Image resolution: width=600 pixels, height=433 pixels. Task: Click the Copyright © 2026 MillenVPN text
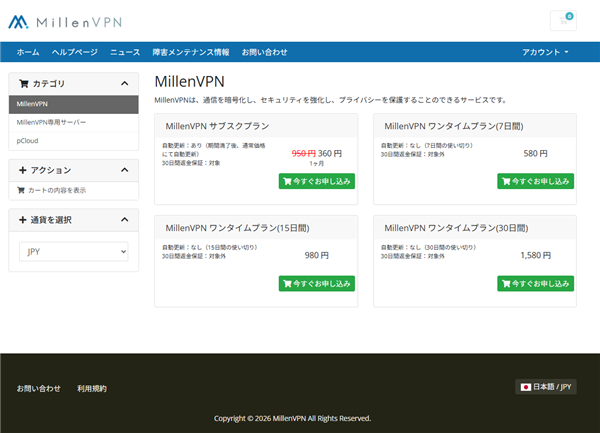[x=292, y=418]
